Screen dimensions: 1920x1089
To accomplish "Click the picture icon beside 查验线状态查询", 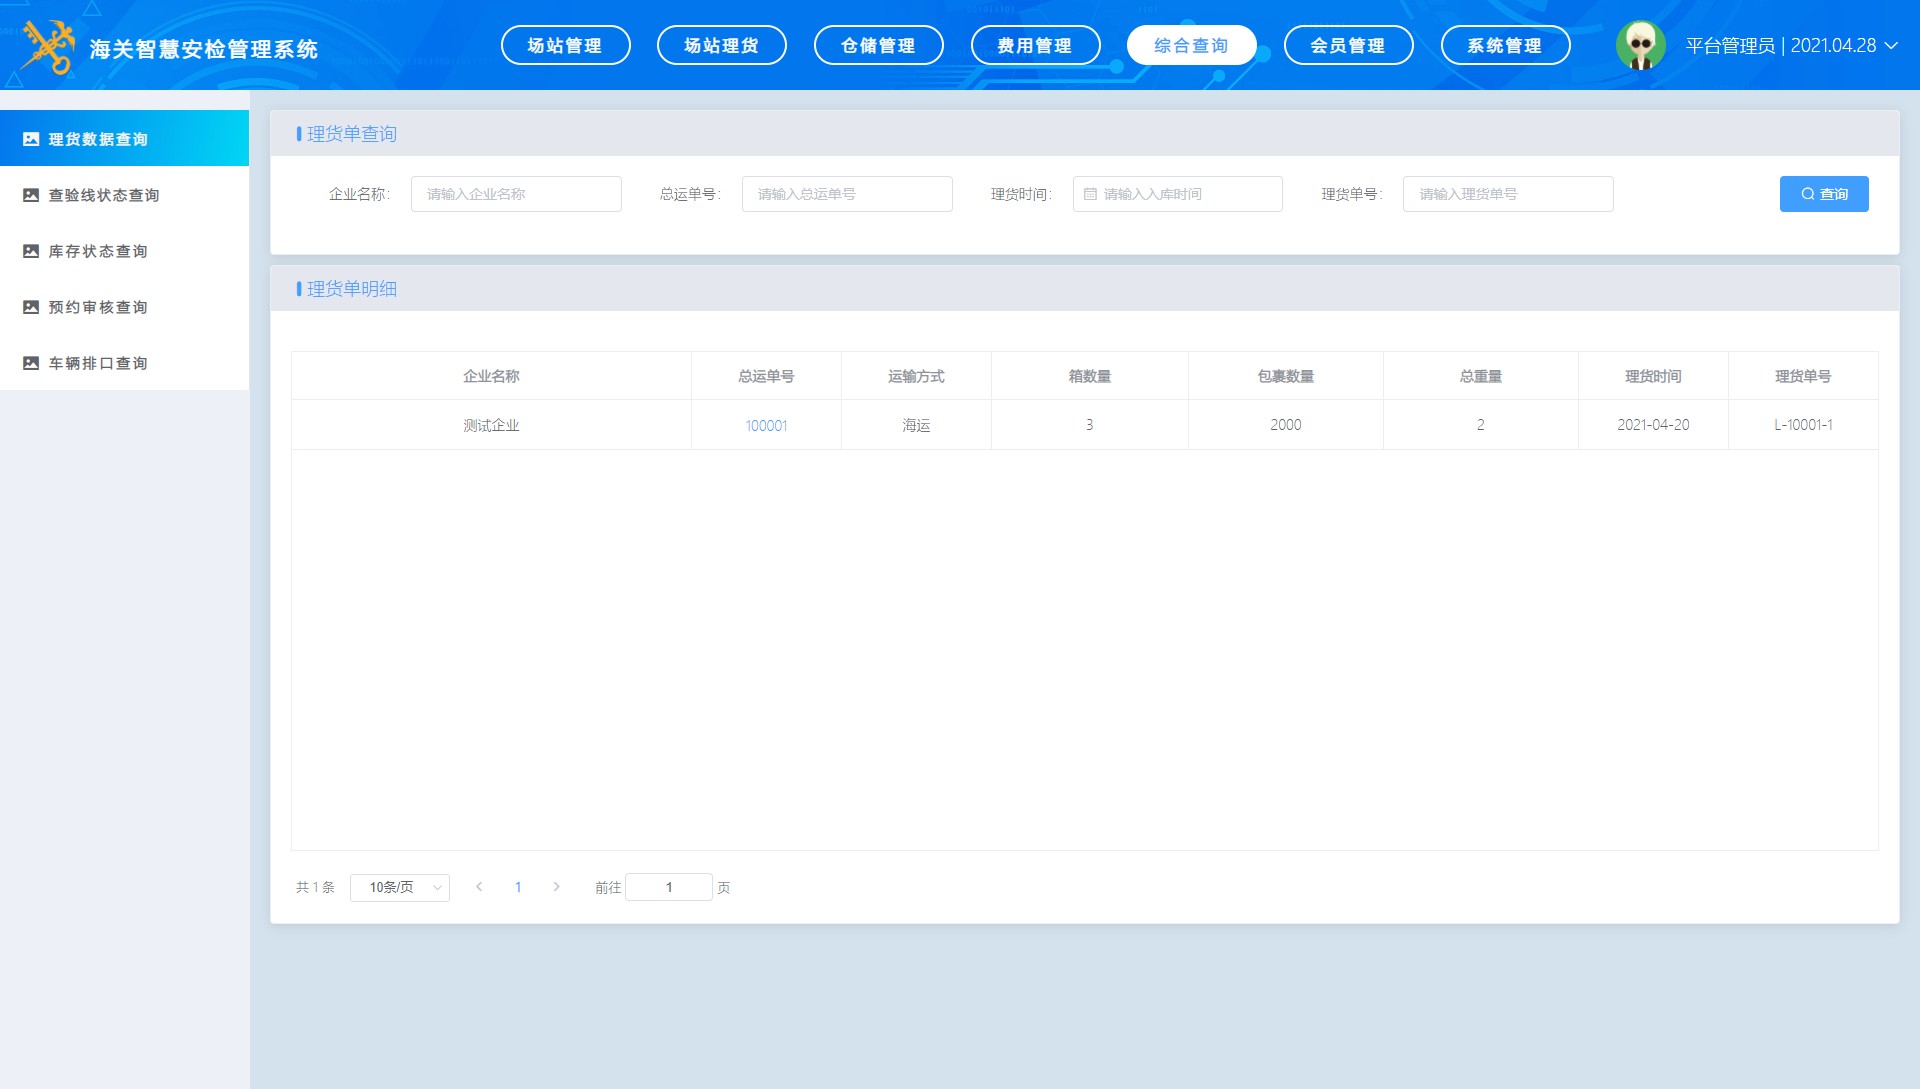I will [31, 195].
